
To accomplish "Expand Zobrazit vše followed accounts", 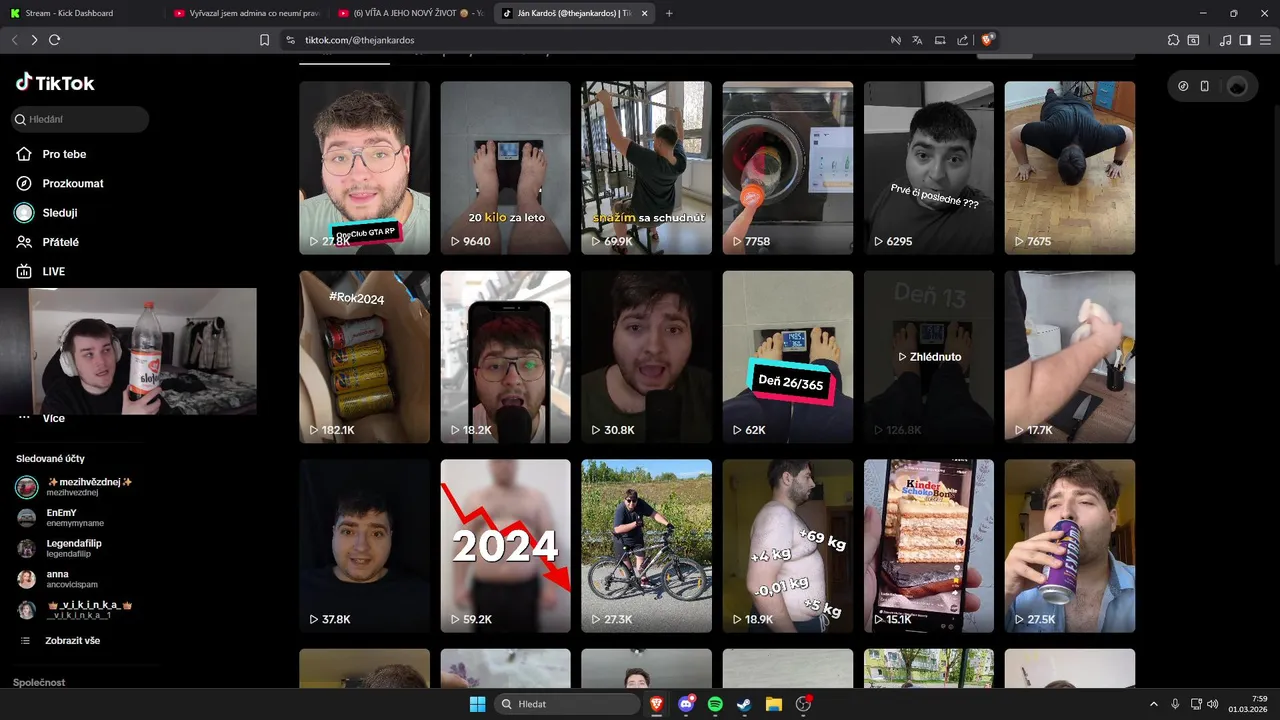I will (72, 640).
